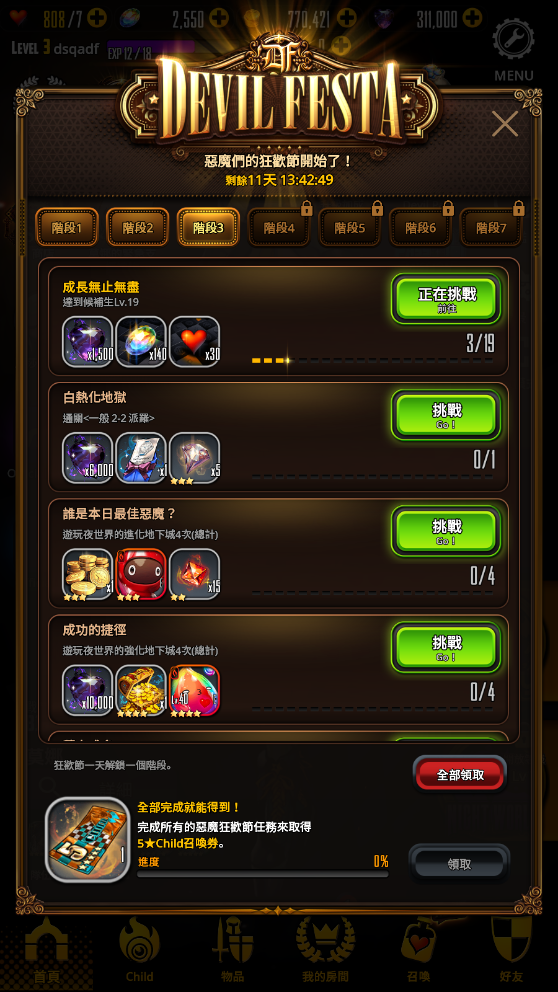Select the locked 階段4 tab
Viewport: 558px width, 992px height.
(x=279, y=227)
